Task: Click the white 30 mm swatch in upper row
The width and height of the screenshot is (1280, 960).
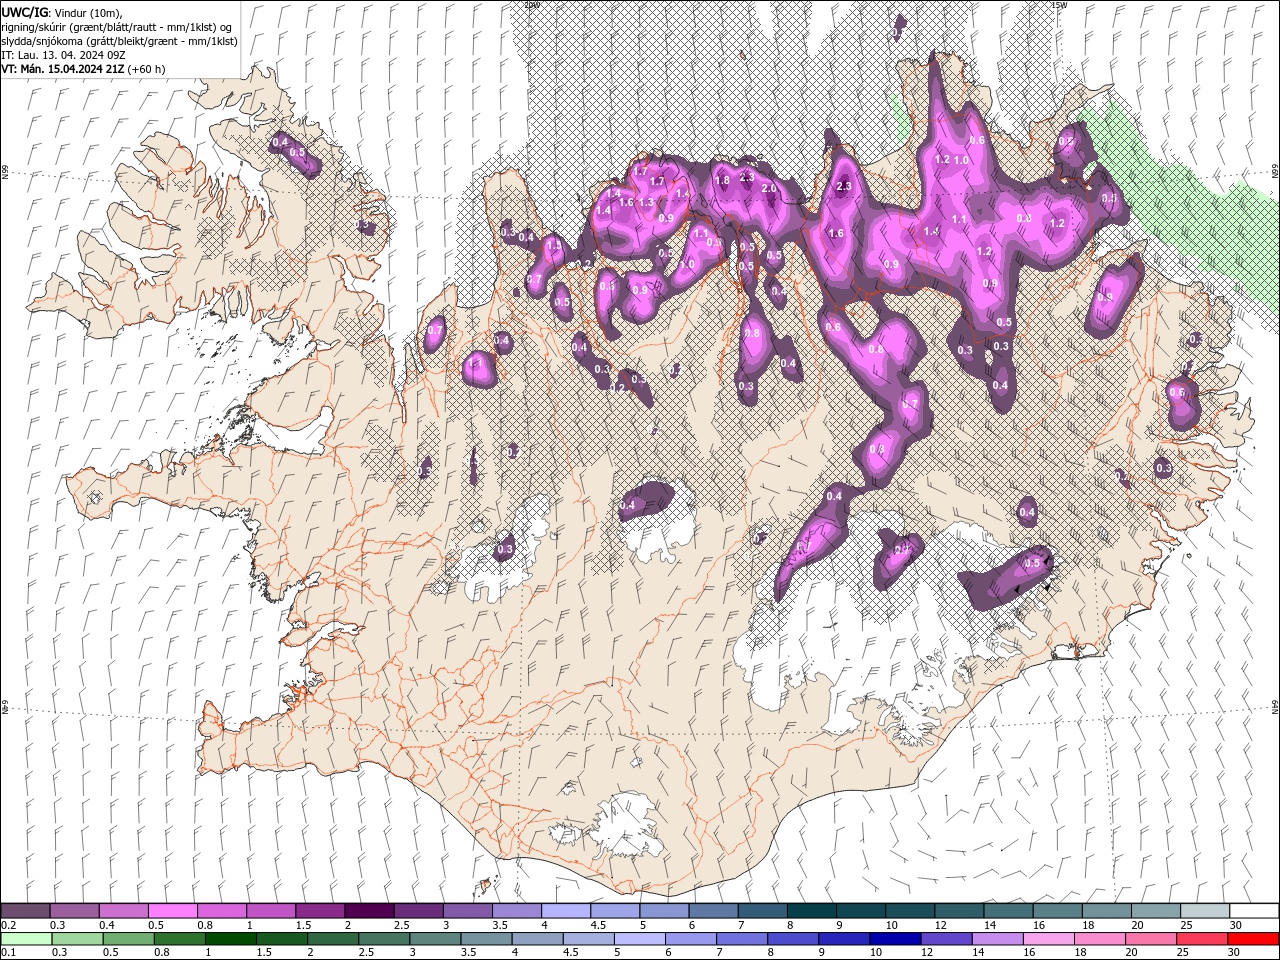Action: [x=1253, y=911]
